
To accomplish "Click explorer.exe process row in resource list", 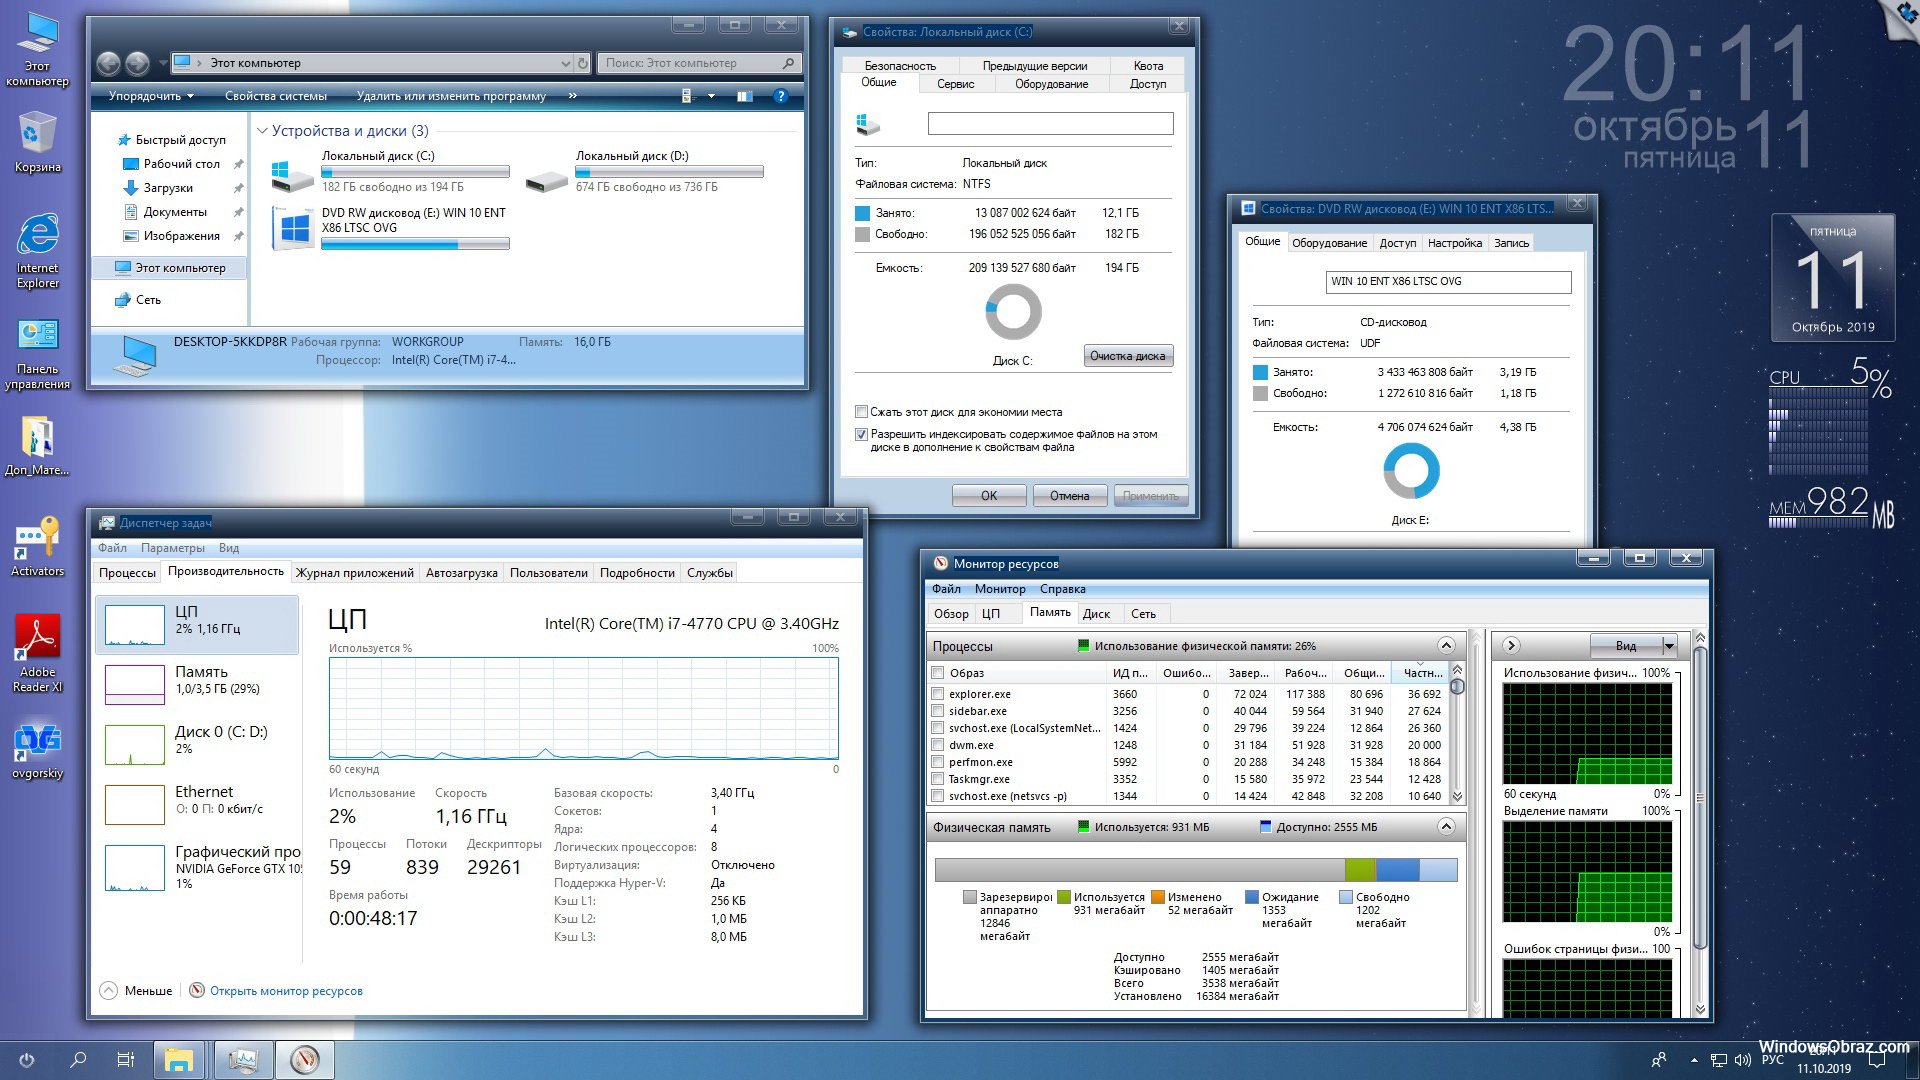I will 1187,692.
